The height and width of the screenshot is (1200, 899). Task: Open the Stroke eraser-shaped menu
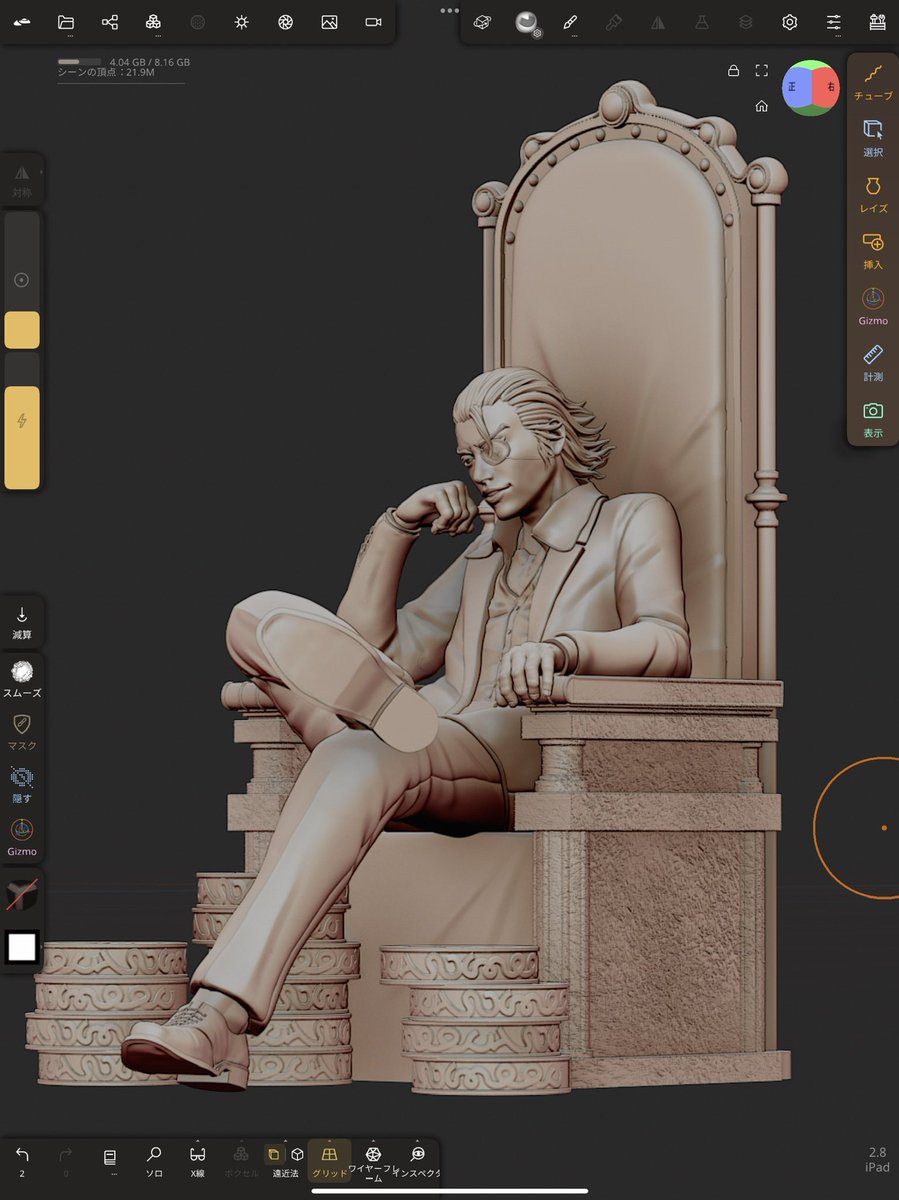[482, 22]
